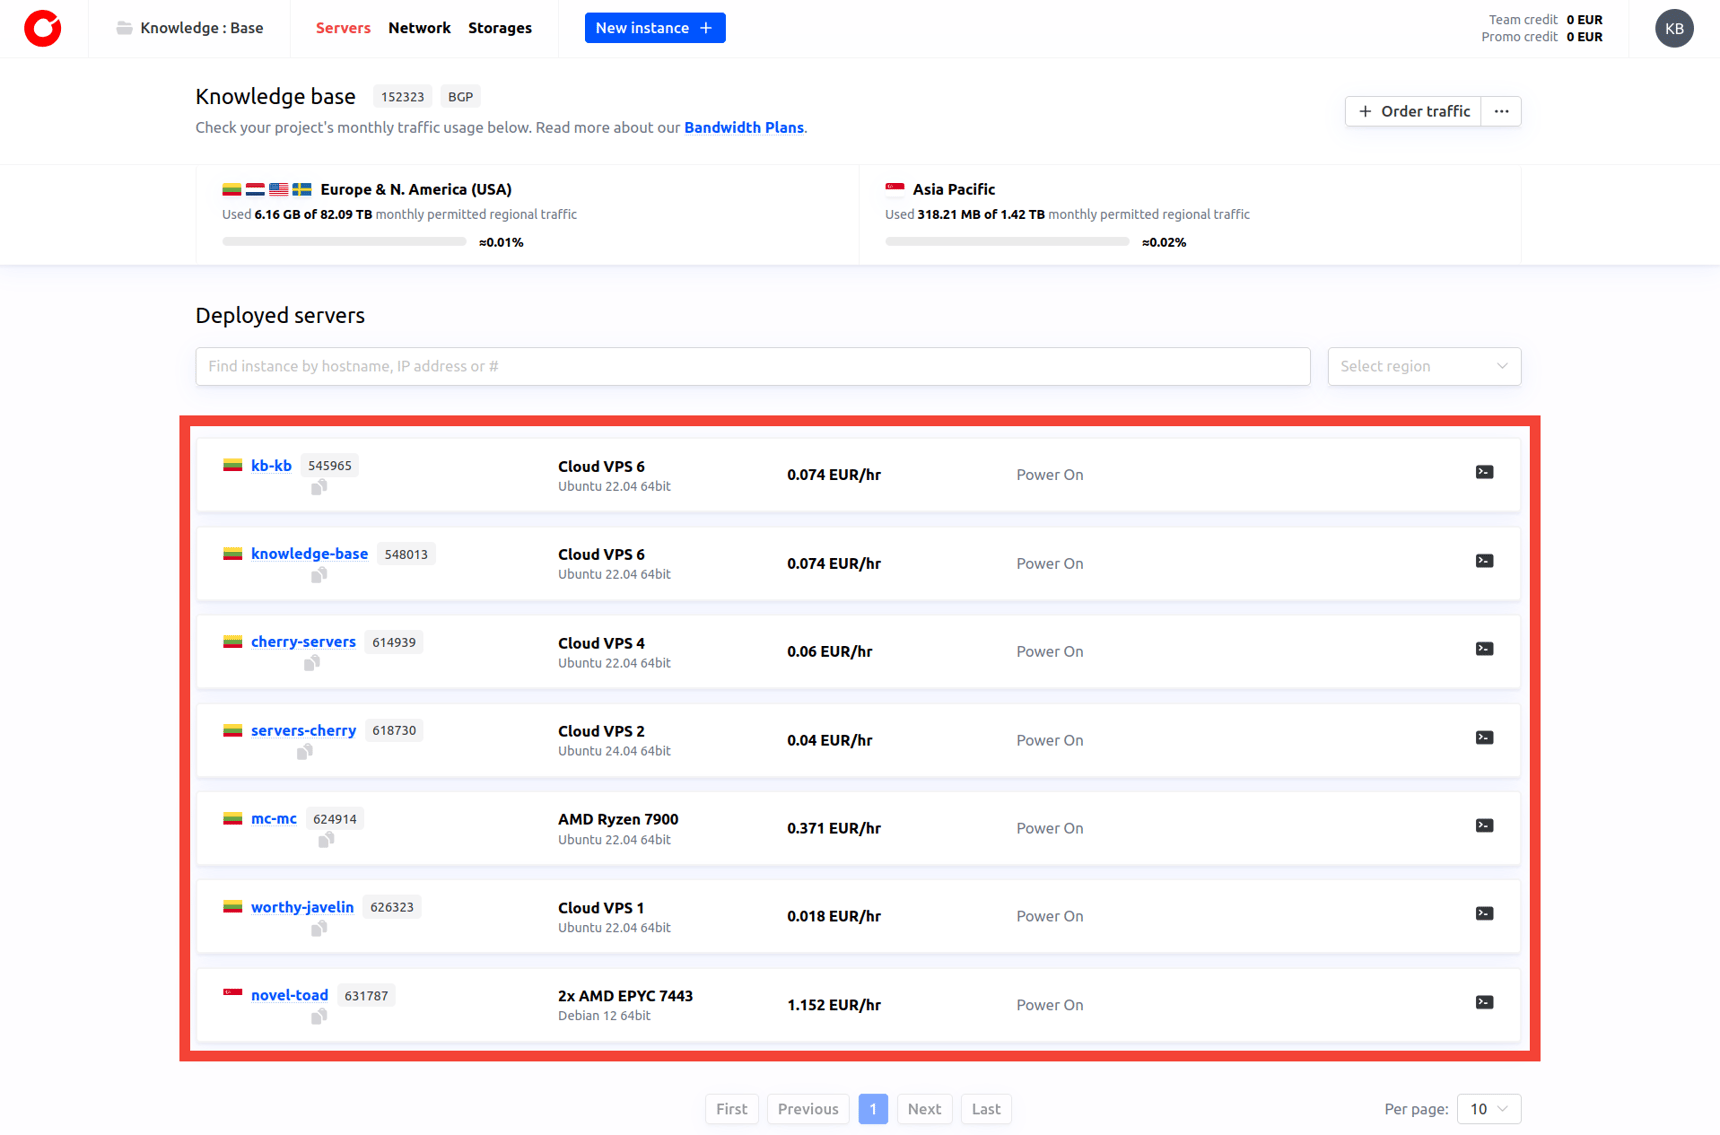Open the three-dots more options menu
The height and width of the screenshot is (1135, 1720).
(1501, 111)
